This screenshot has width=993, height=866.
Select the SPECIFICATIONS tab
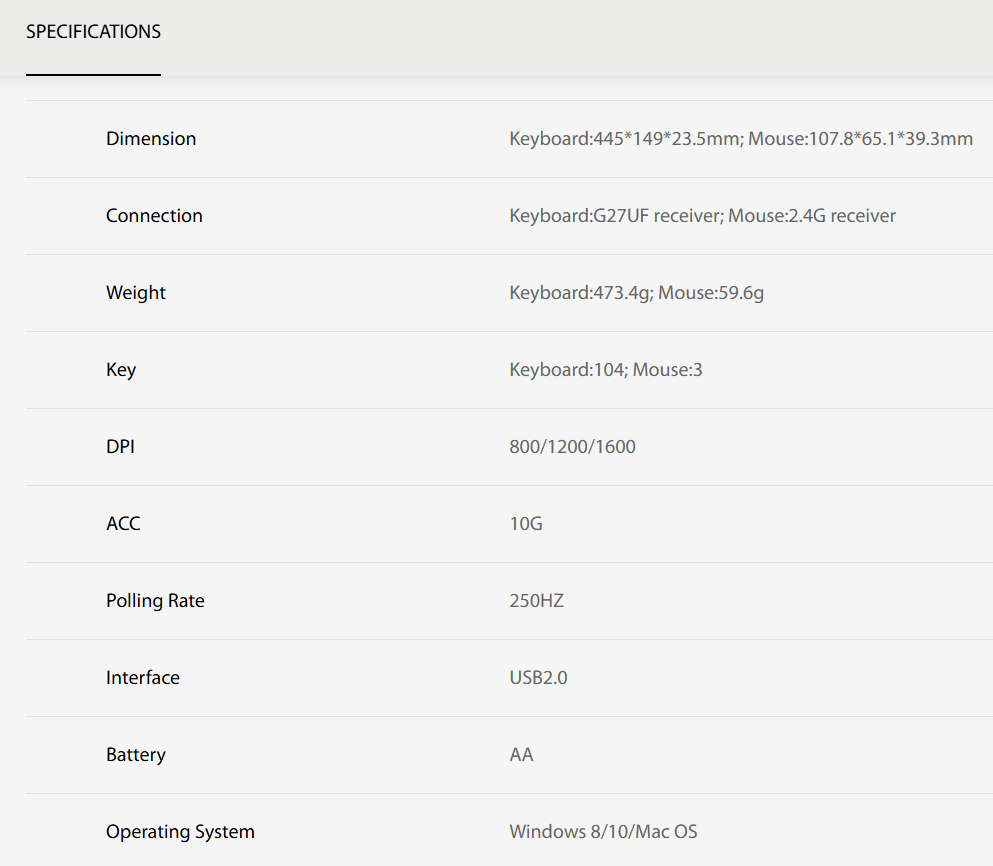click(93, 32)
